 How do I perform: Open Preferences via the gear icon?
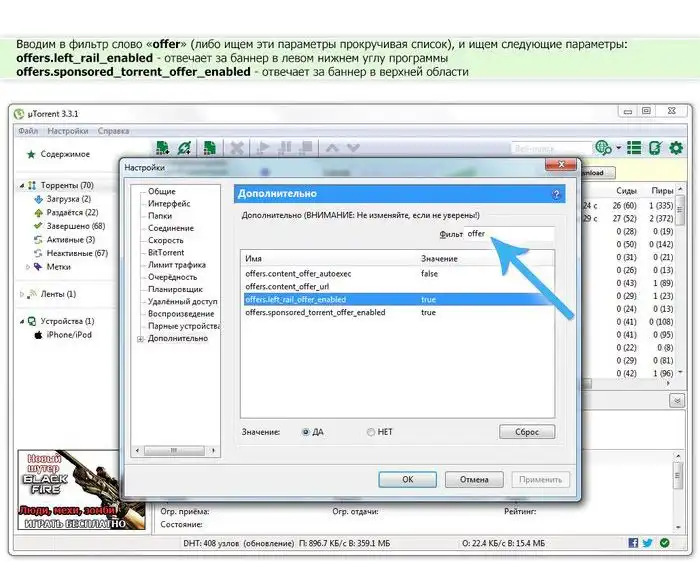click(676, 148)
